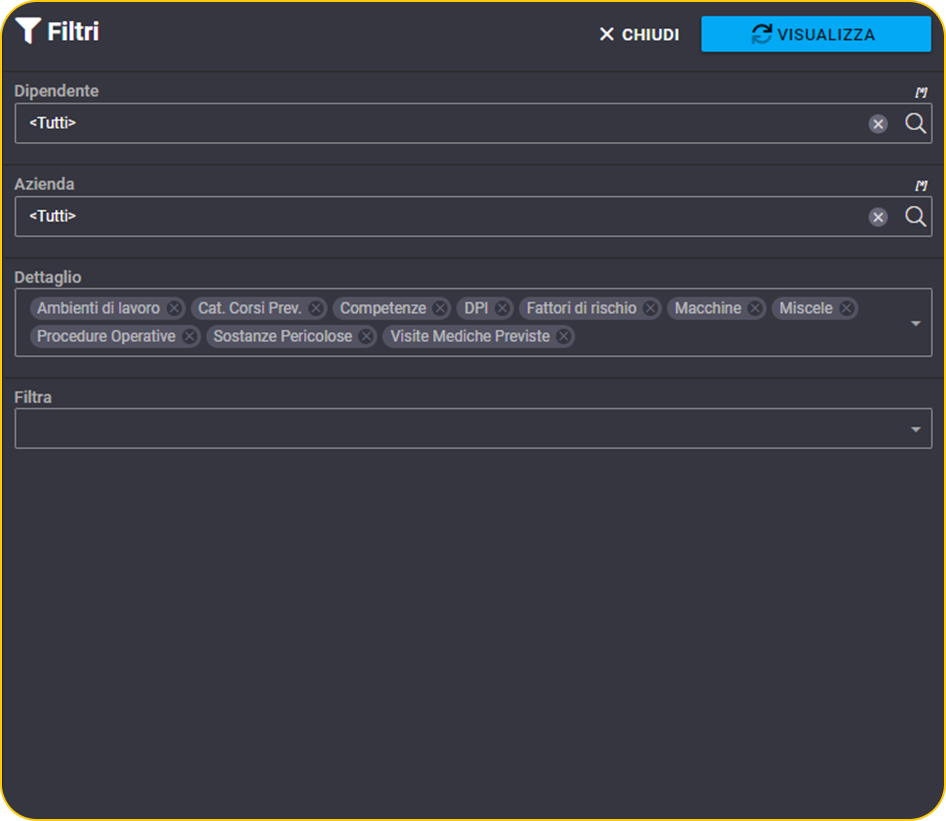Select the Ambienti di lavoro chip text
946x821 pixels.
pos(98,308)
